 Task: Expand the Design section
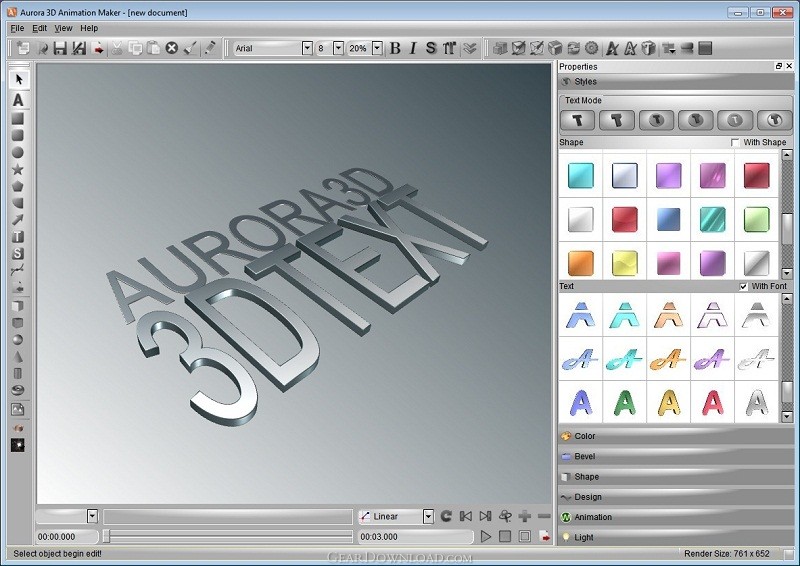tap(676, 497)
